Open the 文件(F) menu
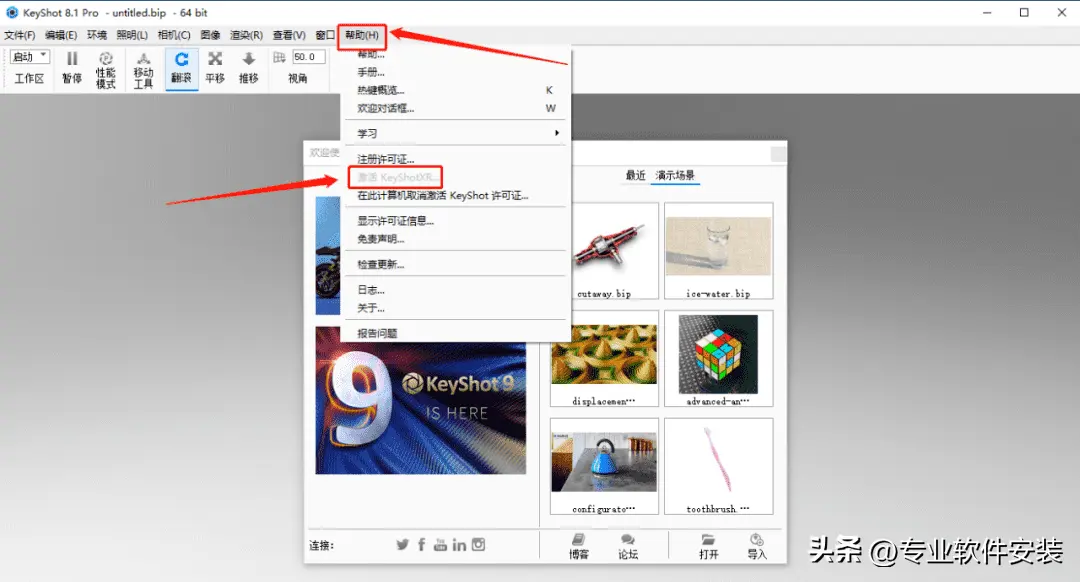 click(x=19, y=35)
